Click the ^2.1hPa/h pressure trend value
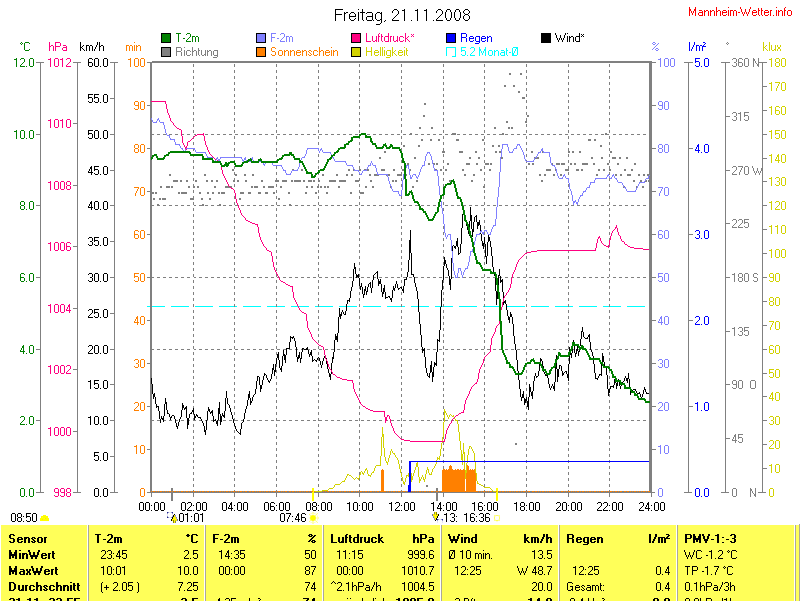The image size is (800, 601). tap(356, 587)
